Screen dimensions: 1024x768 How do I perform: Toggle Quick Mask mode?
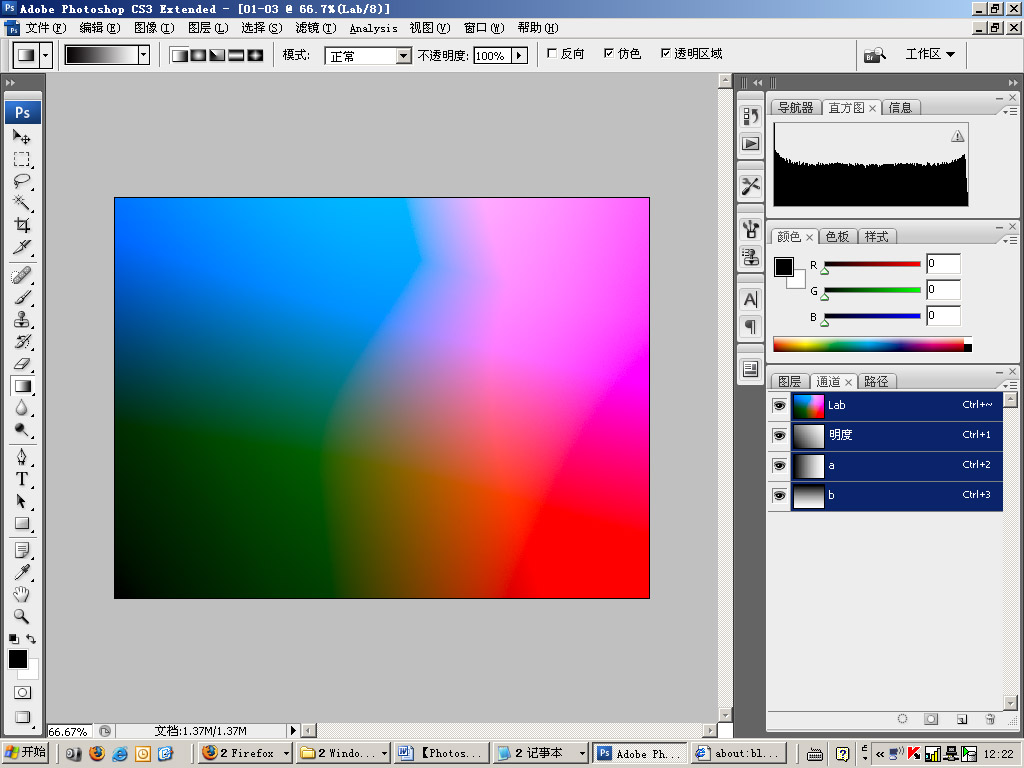click(x=22, y=692)
